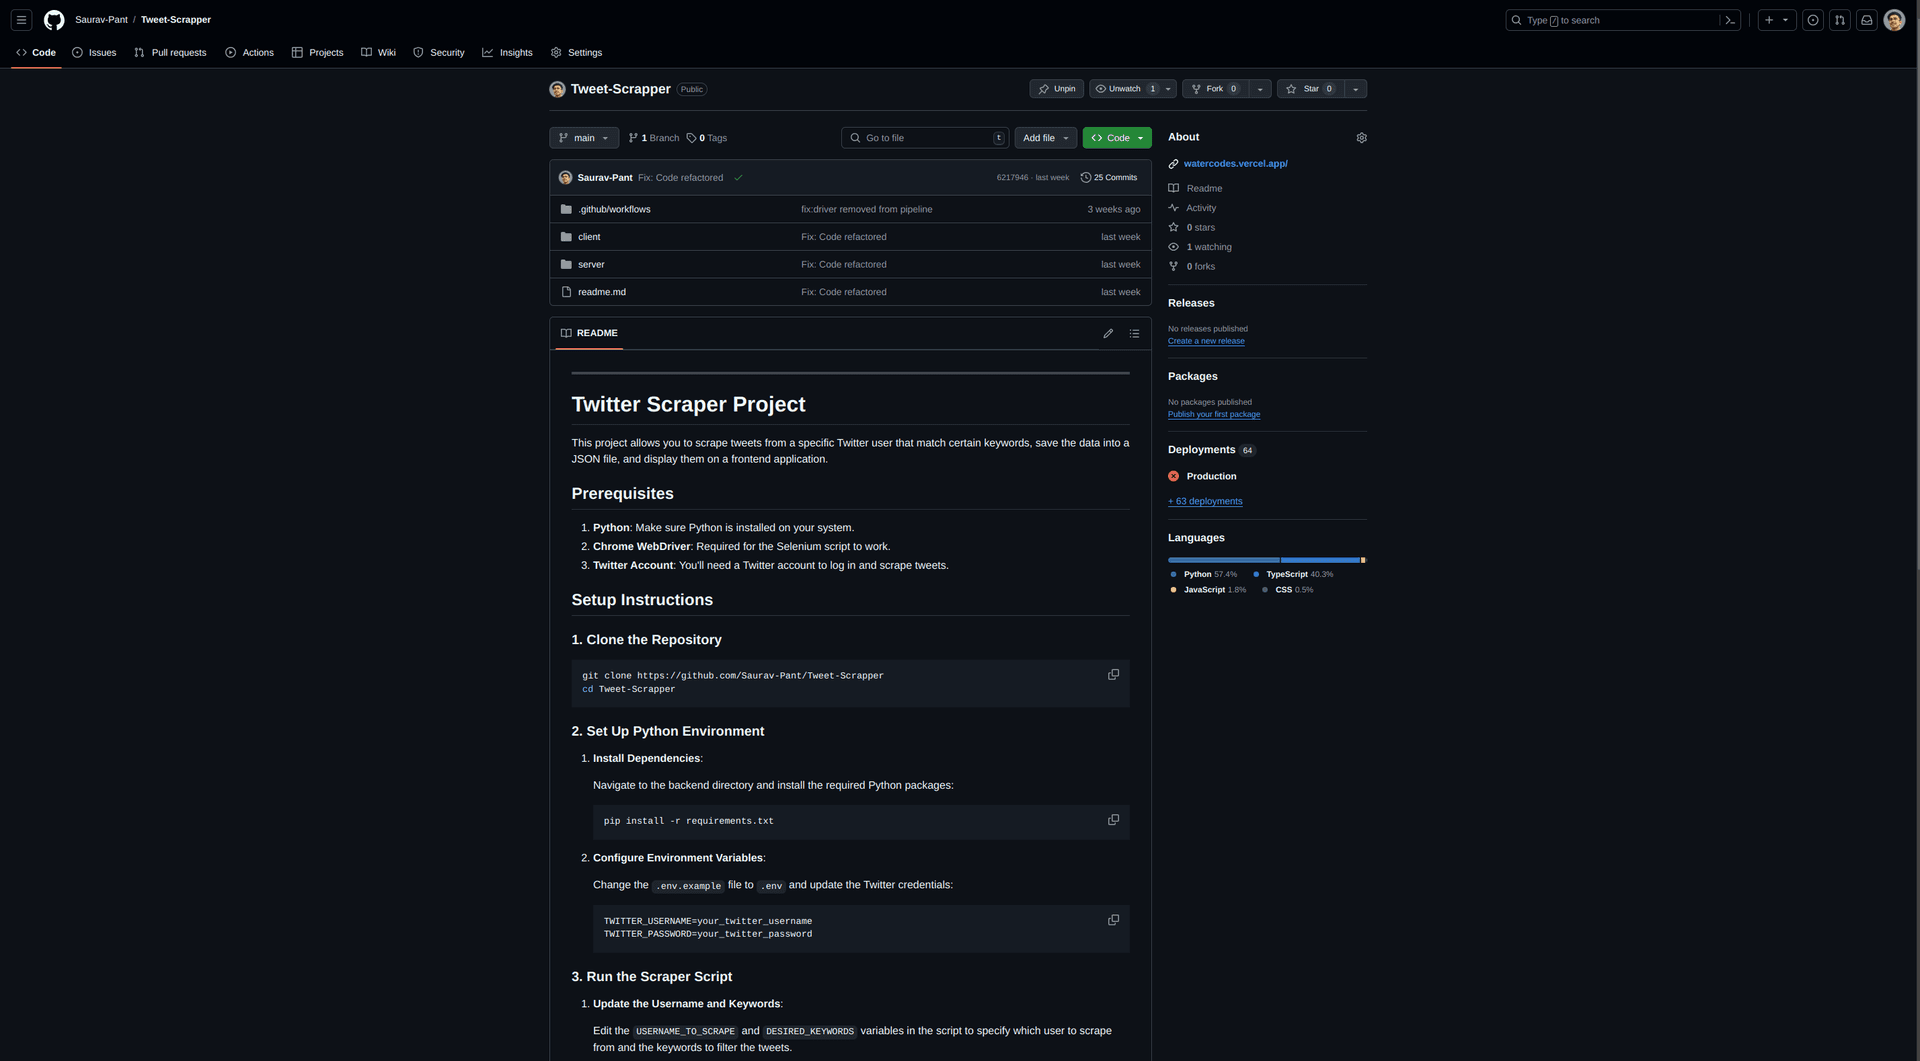Switch to the Code tab
This screenshot has height=1061, width=1920.
click(36, 53)
